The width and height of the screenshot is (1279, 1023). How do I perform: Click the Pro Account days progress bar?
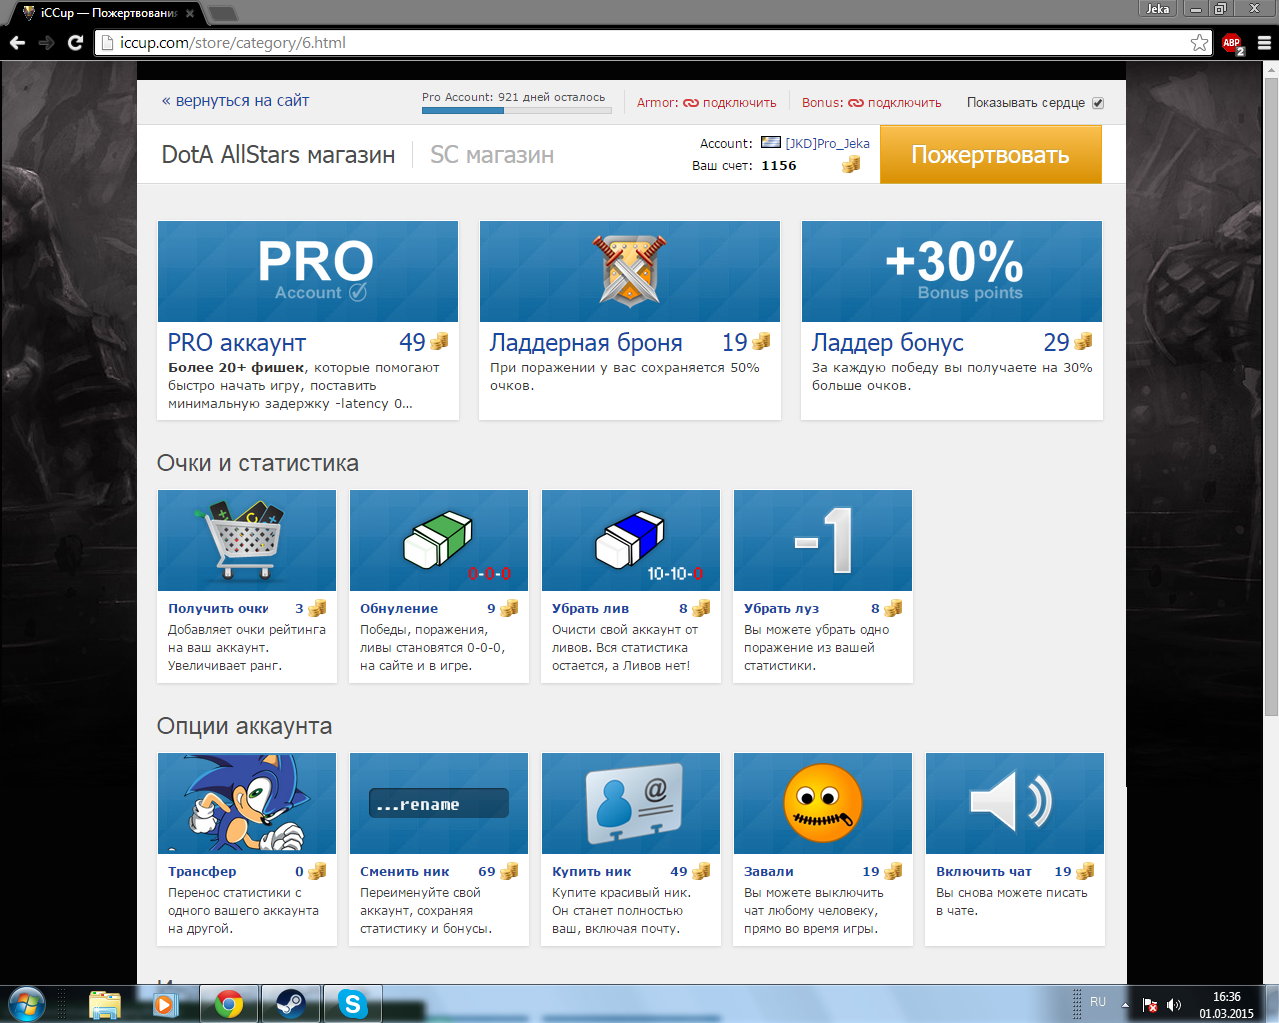click(x=516, y=110)
